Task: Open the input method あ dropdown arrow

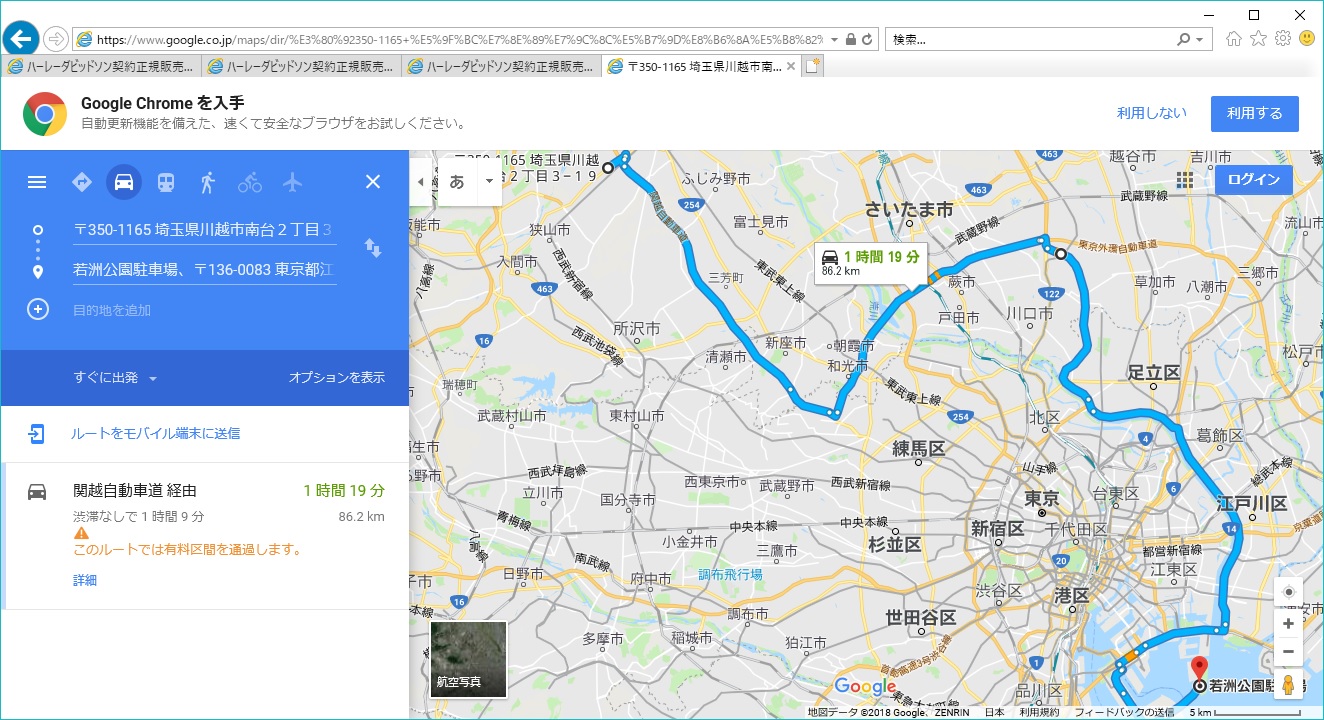Action: [489, 182]
